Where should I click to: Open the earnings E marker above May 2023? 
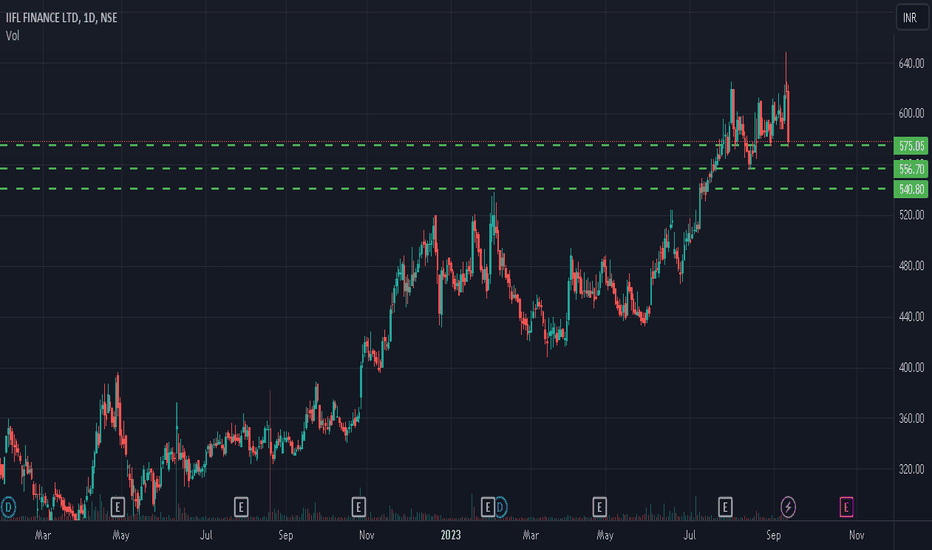599,507
